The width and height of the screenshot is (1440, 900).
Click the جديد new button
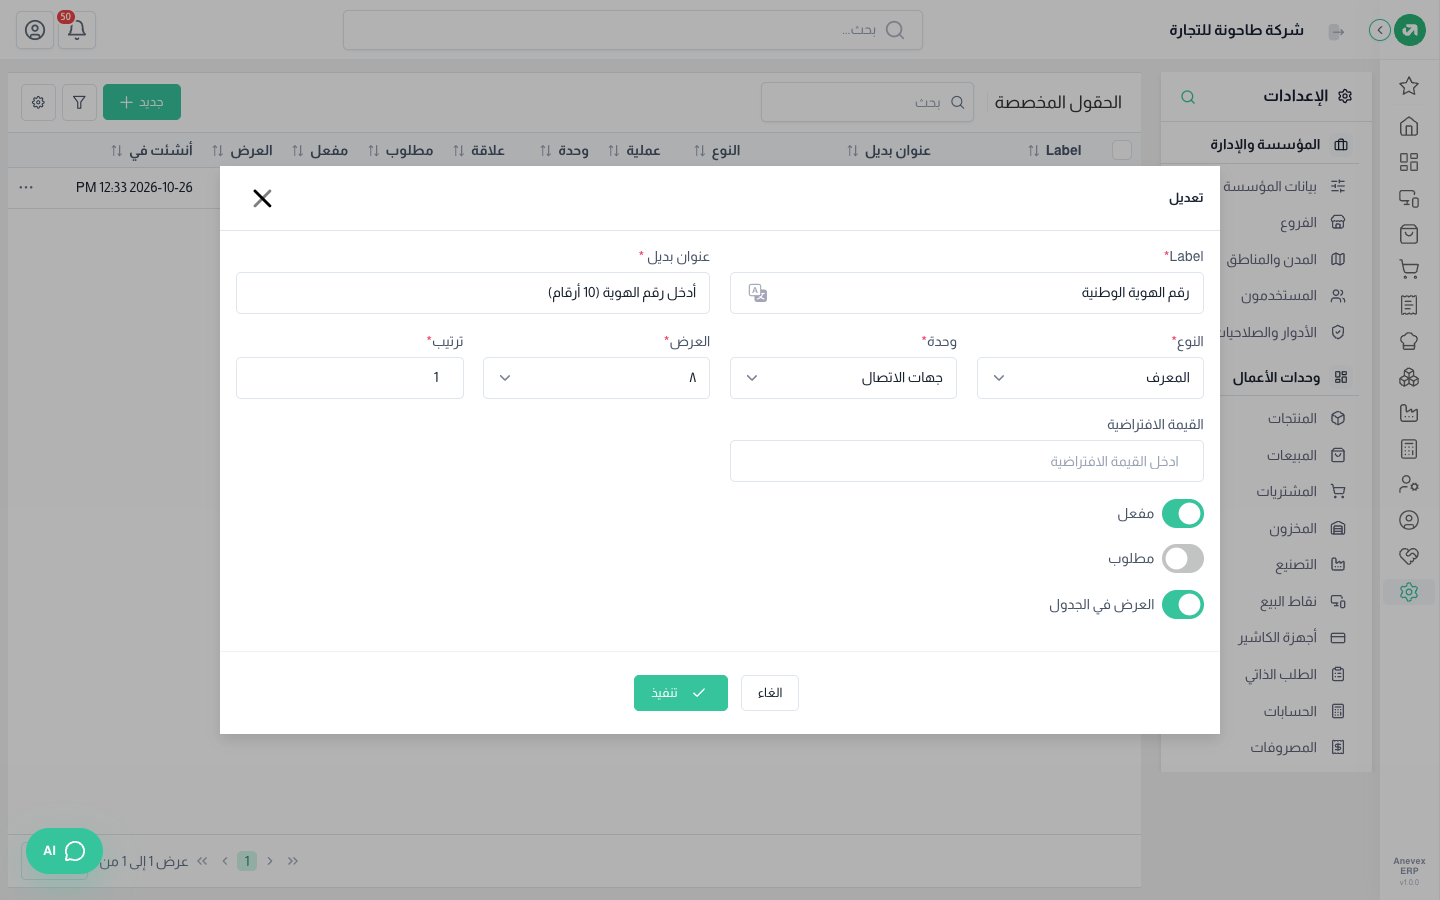pos(142,102)
